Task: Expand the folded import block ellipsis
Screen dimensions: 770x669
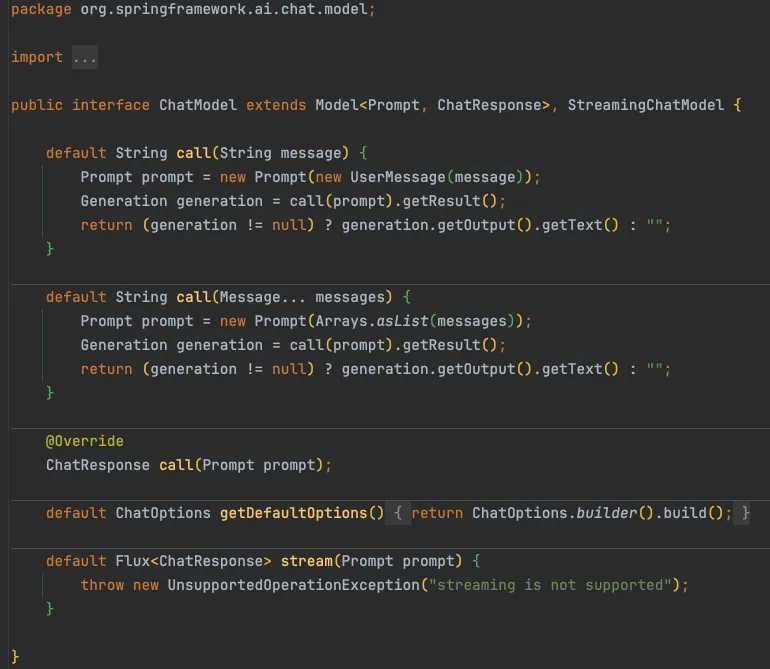Action: pyautogui.click(x=84, y=57)
